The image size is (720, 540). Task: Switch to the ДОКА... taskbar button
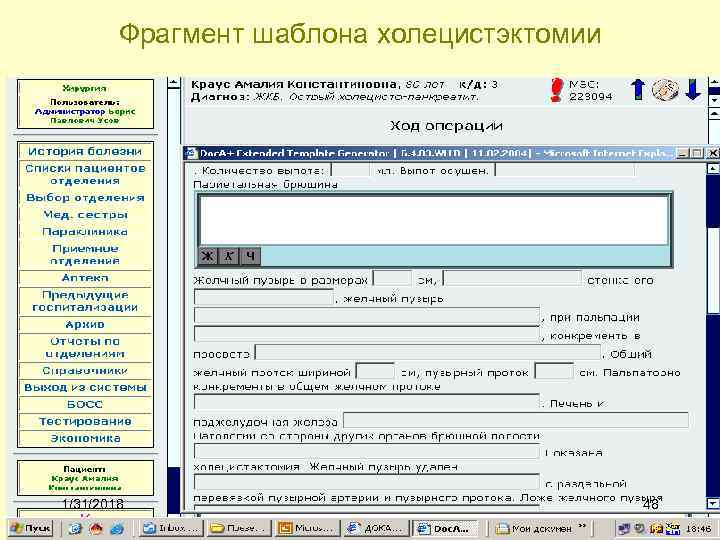tap(375, 528)
